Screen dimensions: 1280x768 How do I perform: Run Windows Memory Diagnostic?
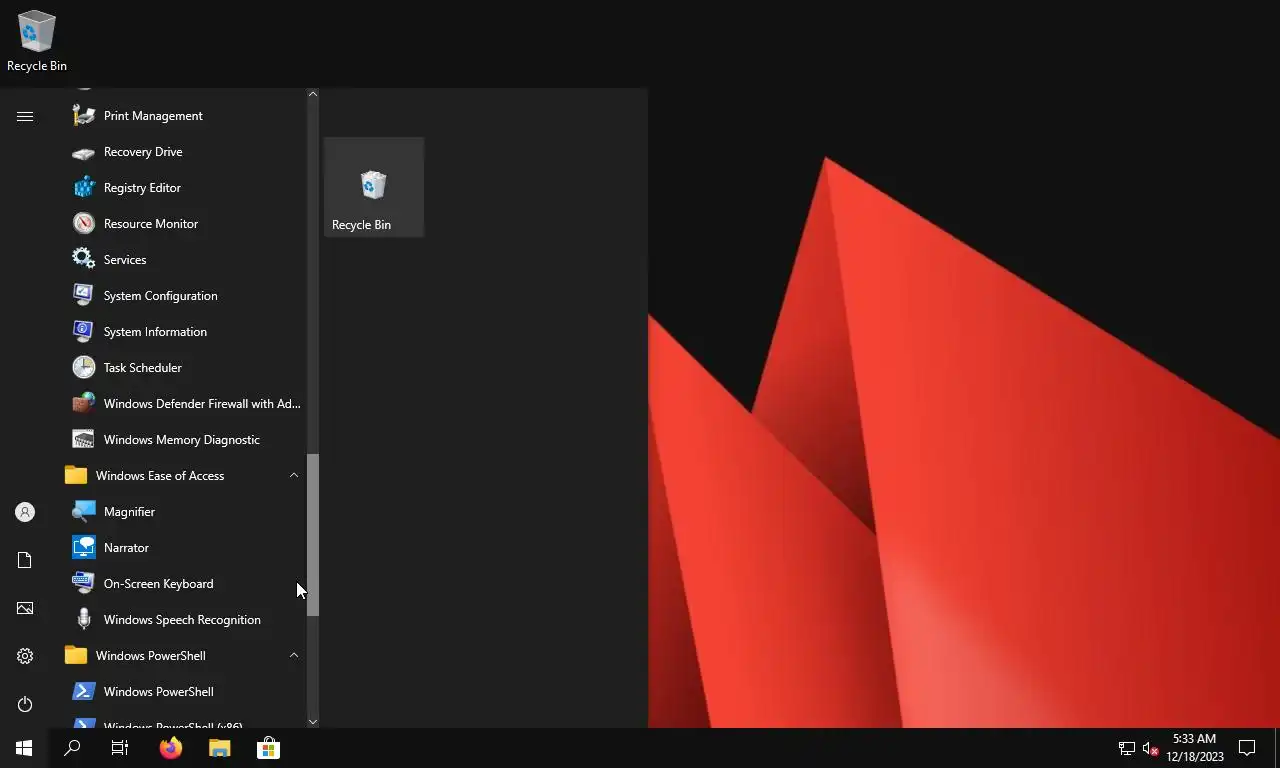pyautogui.click(x=185, y=440)
